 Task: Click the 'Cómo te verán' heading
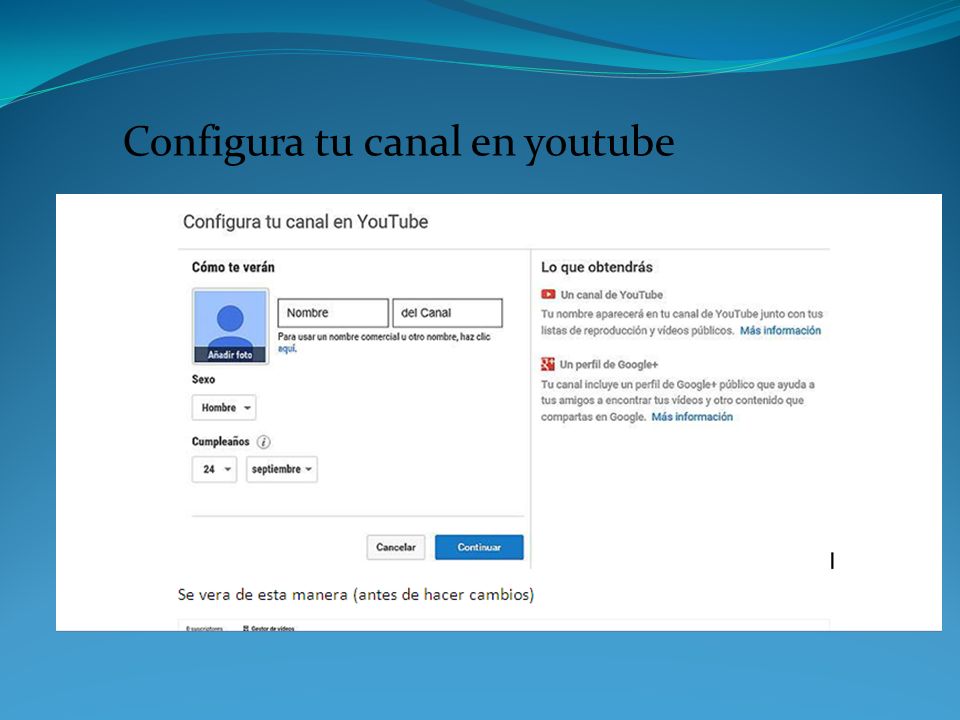233,267
